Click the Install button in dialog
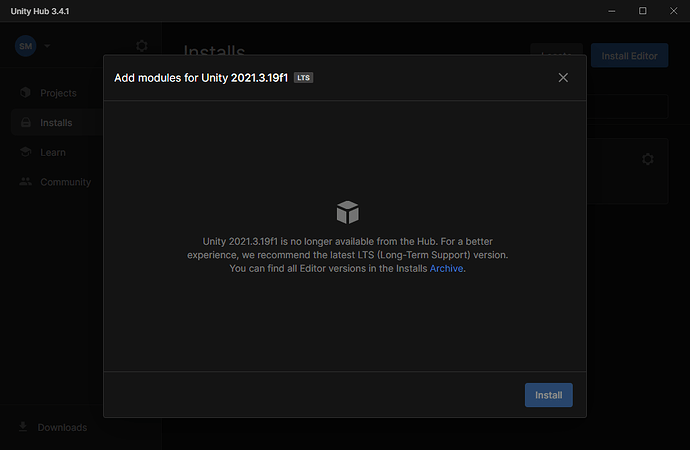 (548, 395)
